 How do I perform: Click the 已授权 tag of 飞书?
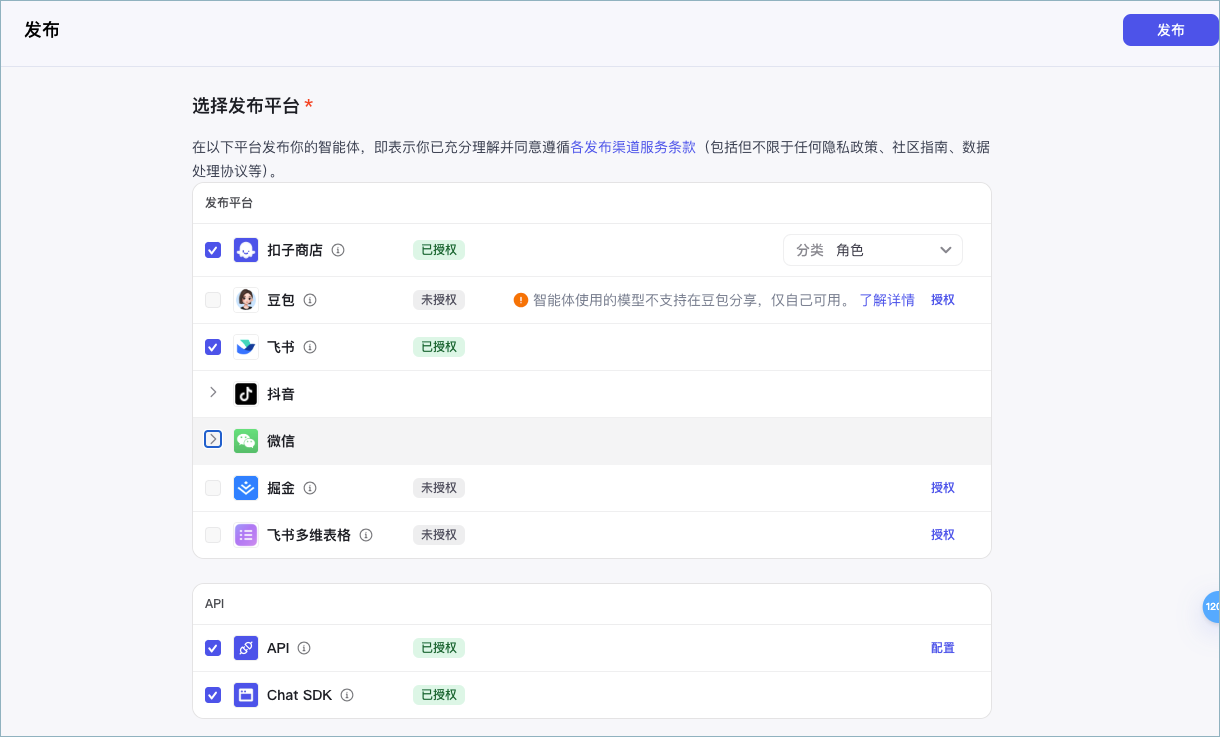439,347
